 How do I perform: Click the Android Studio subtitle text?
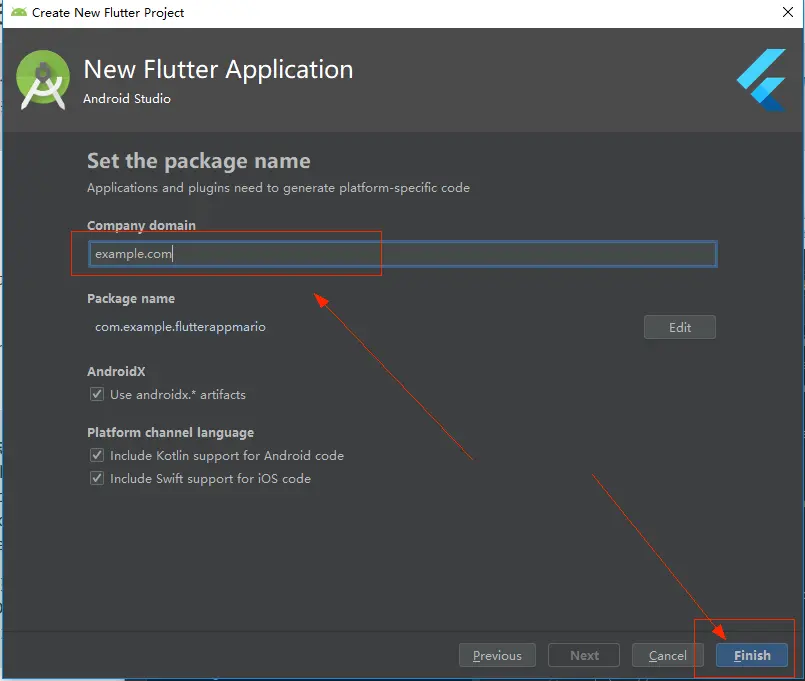pos(127,99)
